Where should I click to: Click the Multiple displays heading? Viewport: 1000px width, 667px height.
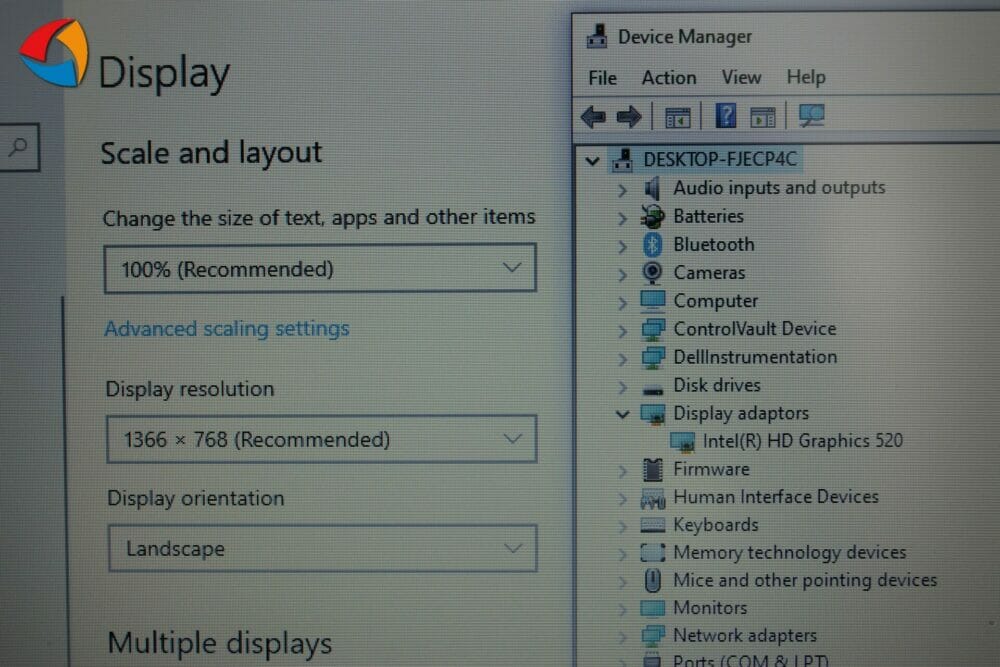[220, 643]
